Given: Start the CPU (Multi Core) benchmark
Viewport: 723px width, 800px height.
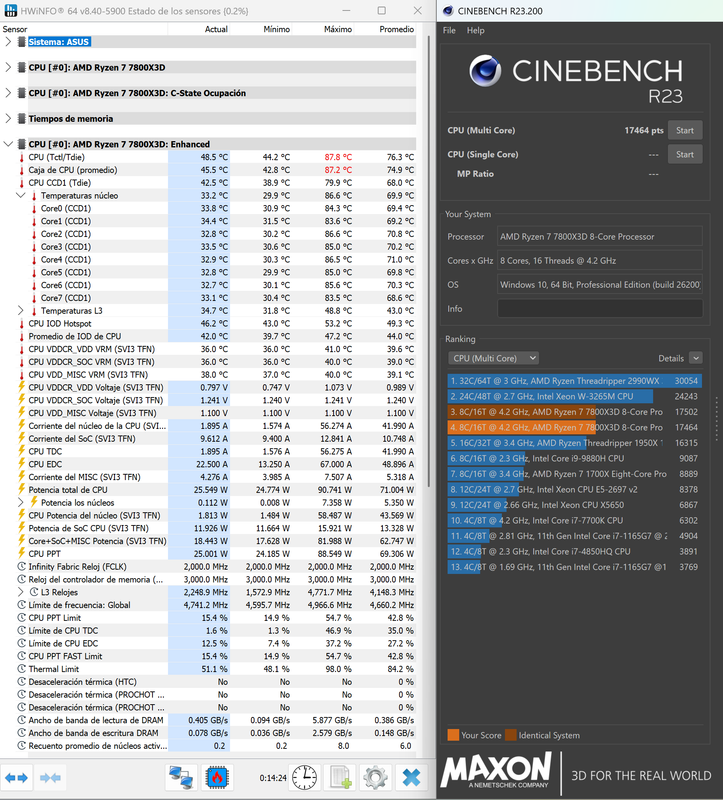Looking at the screenshot, I should coord(685,130).
